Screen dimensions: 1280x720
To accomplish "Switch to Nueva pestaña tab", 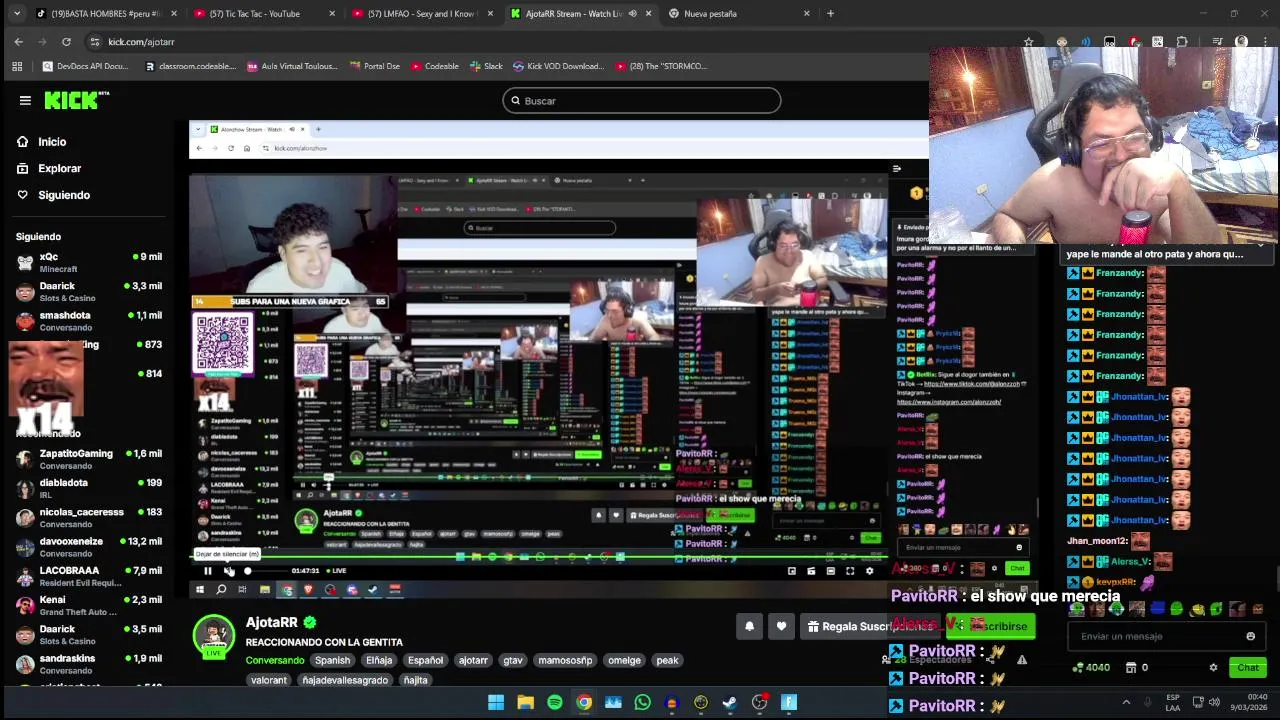I will [740, 14].
